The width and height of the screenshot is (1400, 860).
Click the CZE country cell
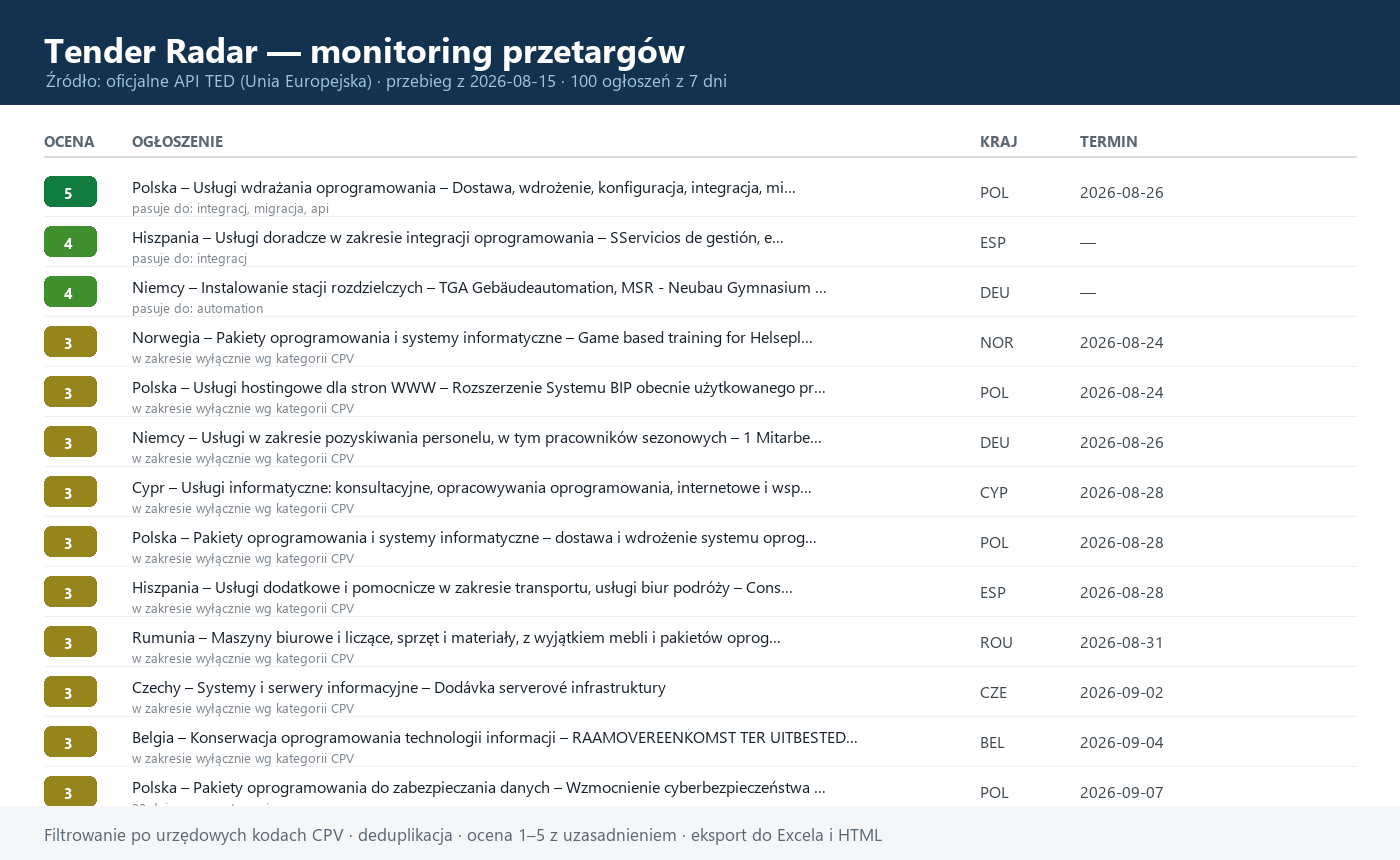(x=994, y=693)
